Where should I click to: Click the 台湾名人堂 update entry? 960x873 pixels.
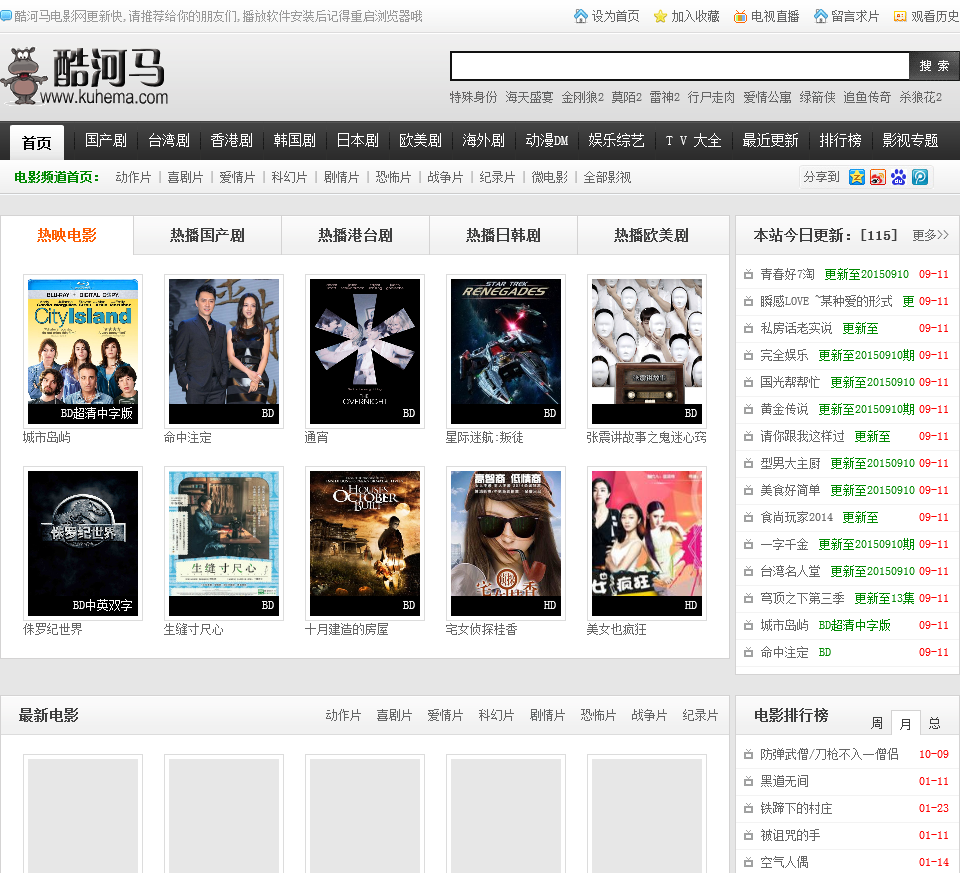pyautogui.click(x=790, y=571)
